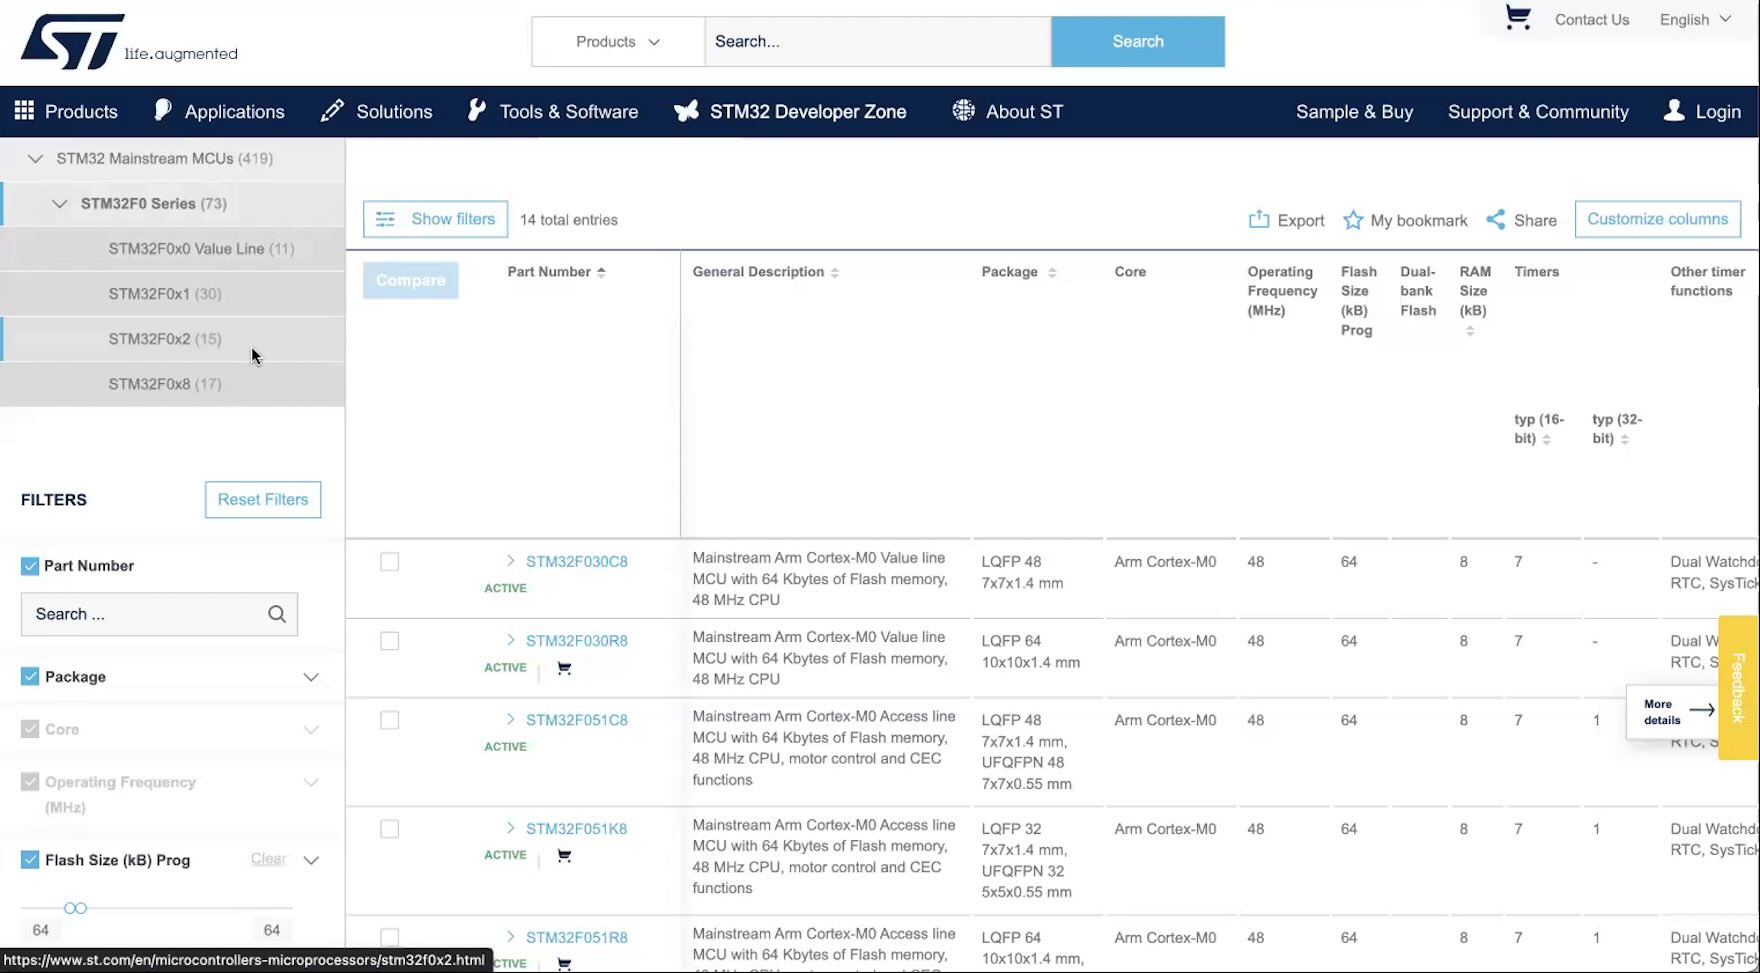
Task: Click the main Search input field
Action: coord(877,42)
